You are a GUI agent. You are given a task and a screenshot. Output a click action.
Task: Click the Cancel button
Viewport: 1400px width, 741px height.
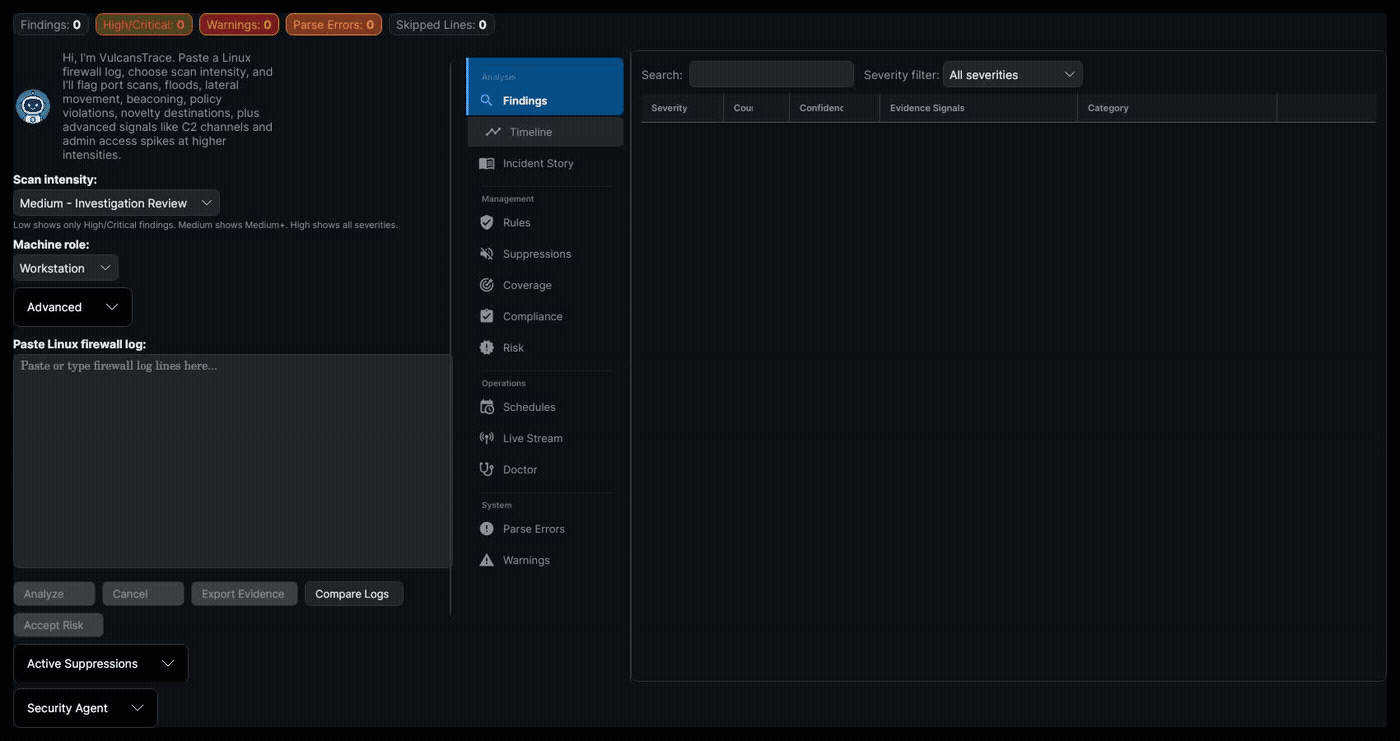143,594
